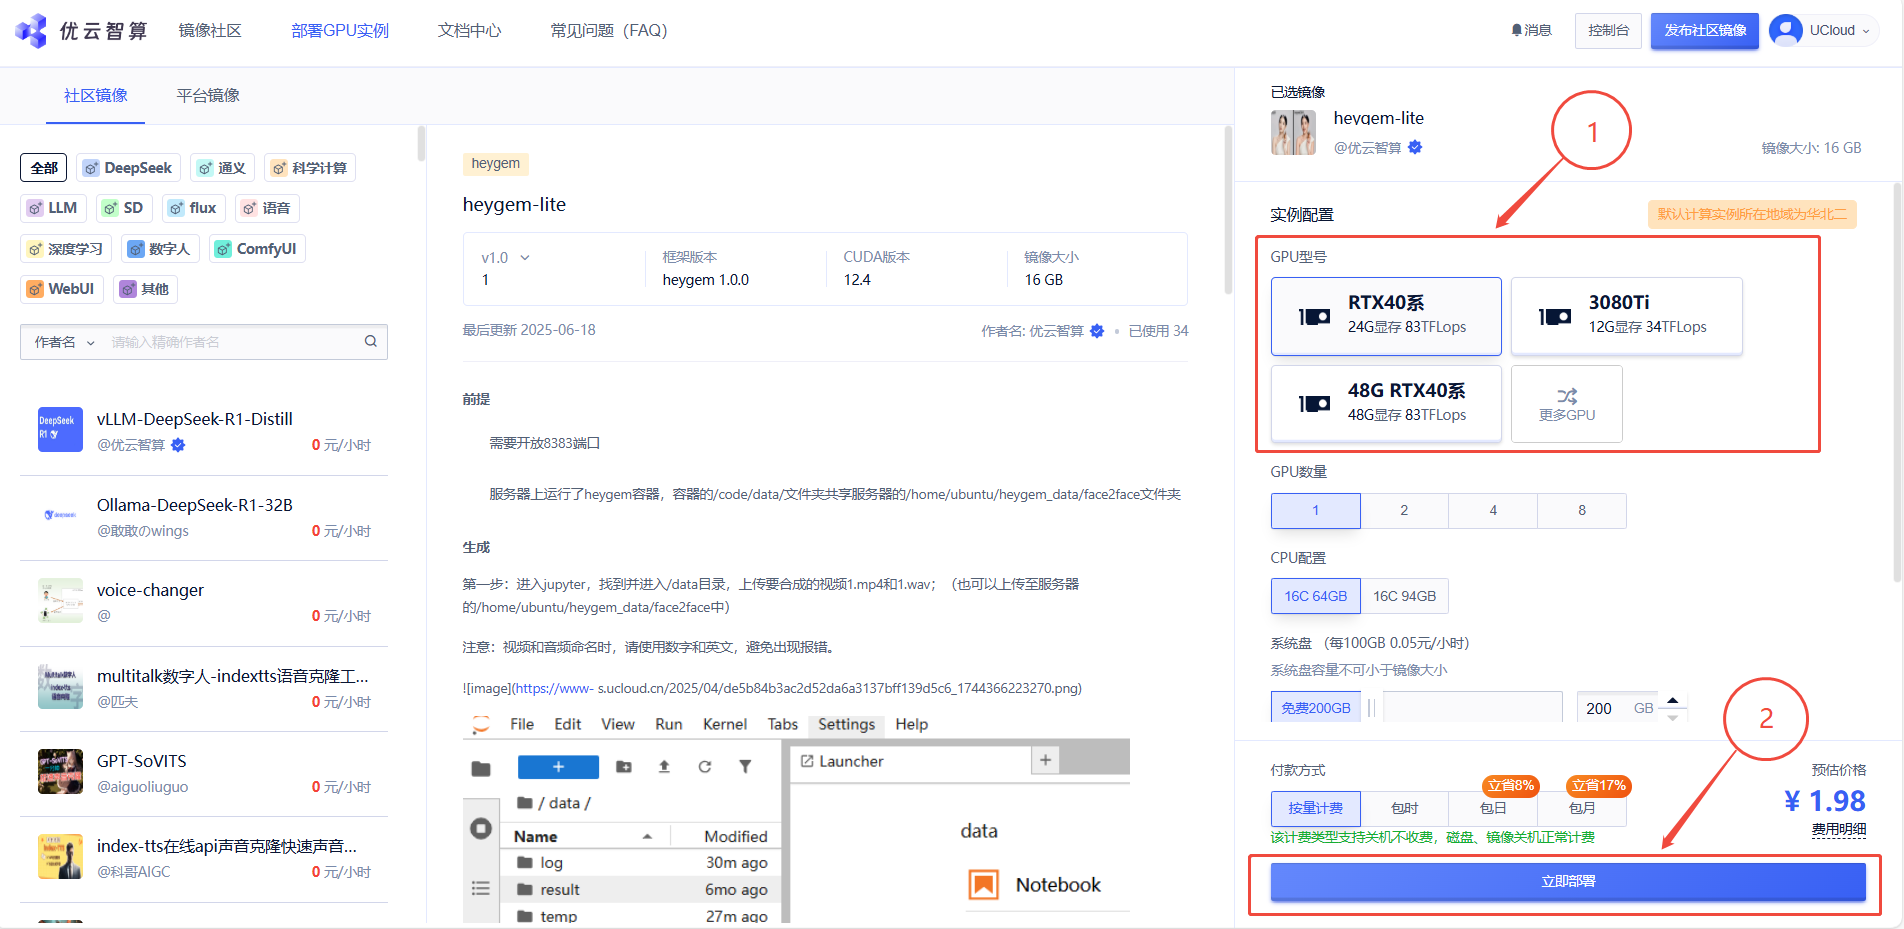This screenshot has height=929, width=1904.
Task: Click the Jupyter logo icon
Action: coord(481,724)
